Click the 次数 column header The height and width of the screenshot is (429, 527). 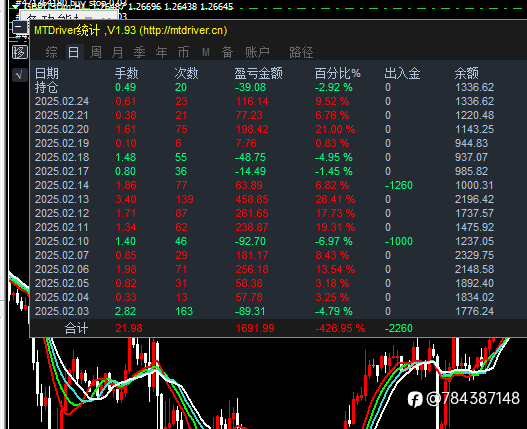pos(187,73)
